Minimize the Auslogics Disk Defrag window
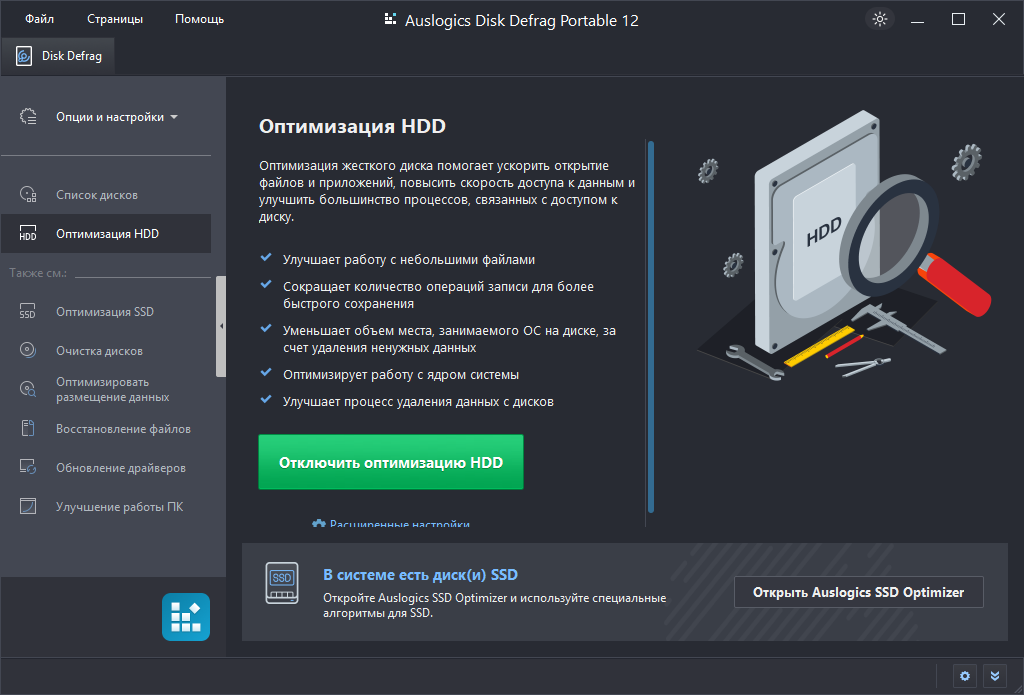1024x695 pixels. tap(918, 20)
